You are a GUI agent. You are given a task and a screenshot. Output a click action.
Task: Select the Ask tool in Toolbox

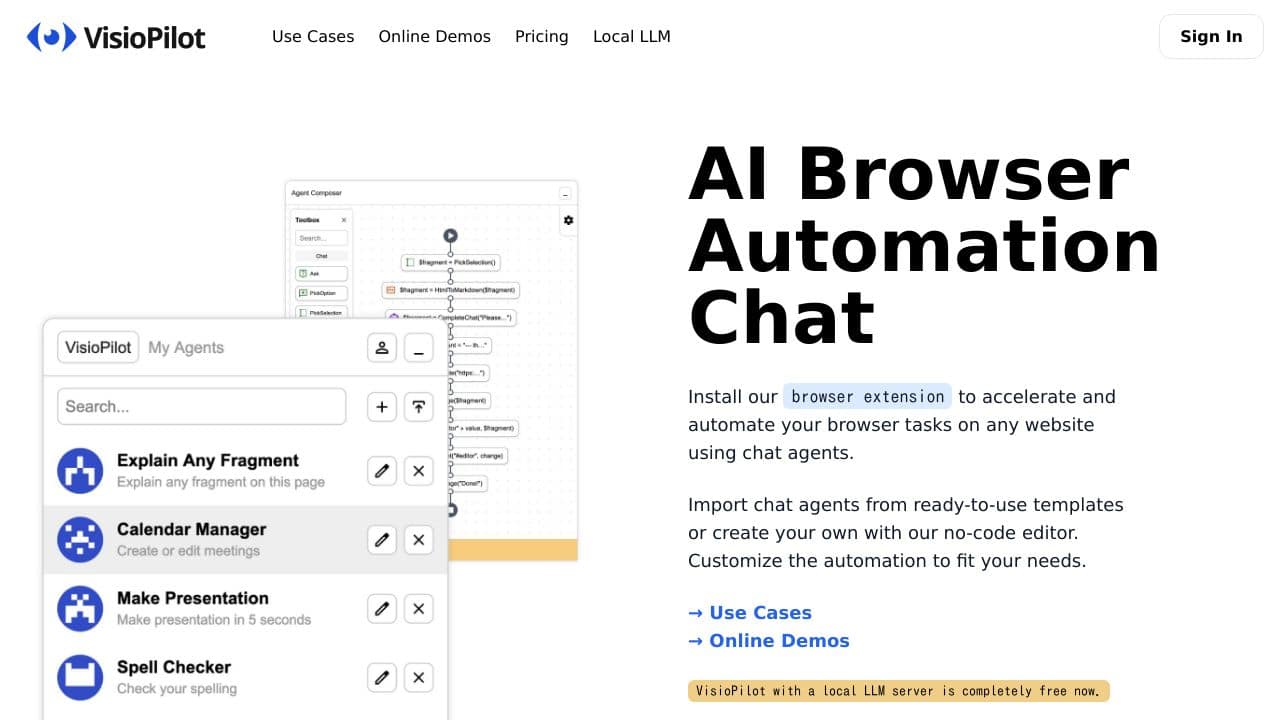pyautogui.click(x=321, y=273)
